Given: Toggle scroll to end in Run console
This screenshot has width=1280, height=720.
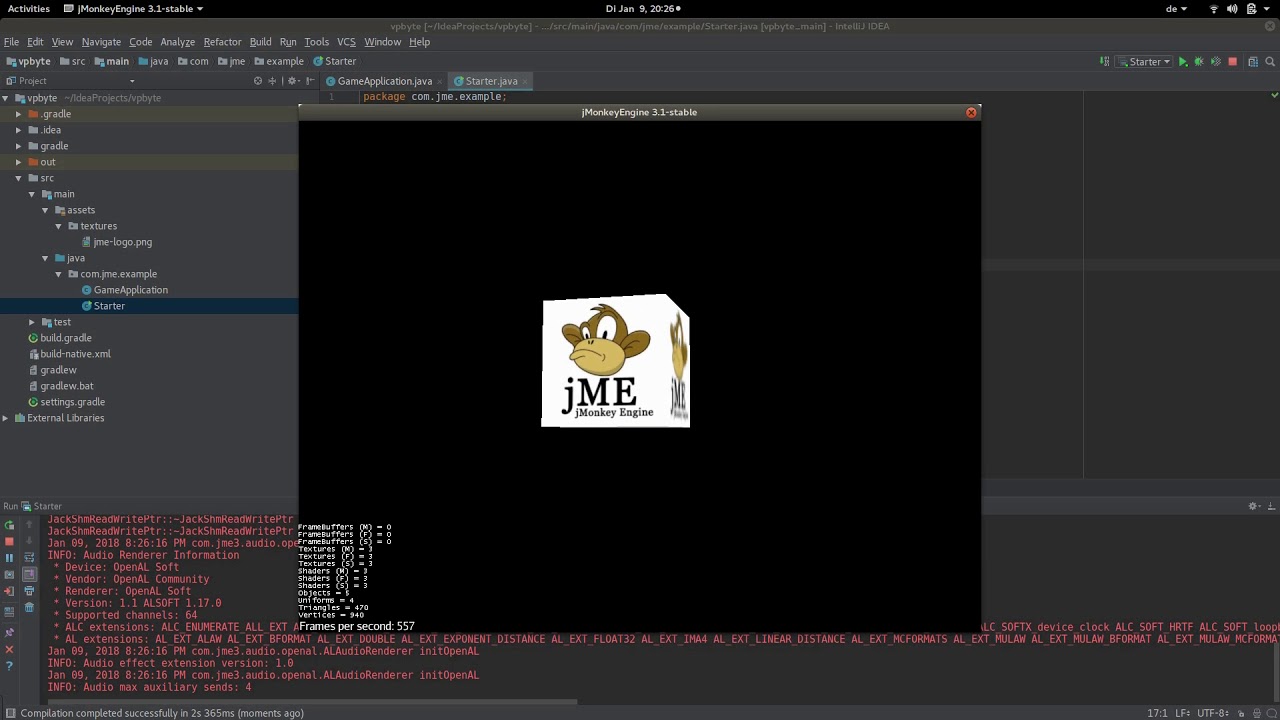Looking at the screenshot, I should point(29,574).
